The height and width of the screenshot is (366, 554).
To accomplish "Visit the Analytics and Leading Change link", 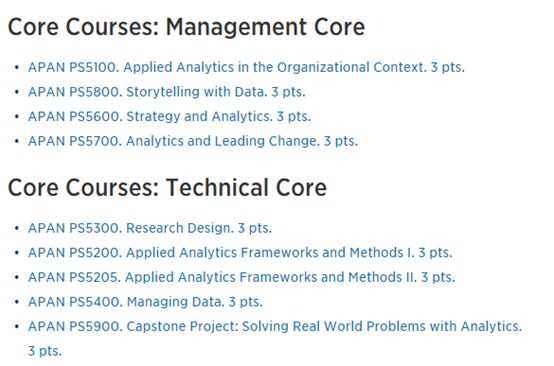I will click(193, 141).
